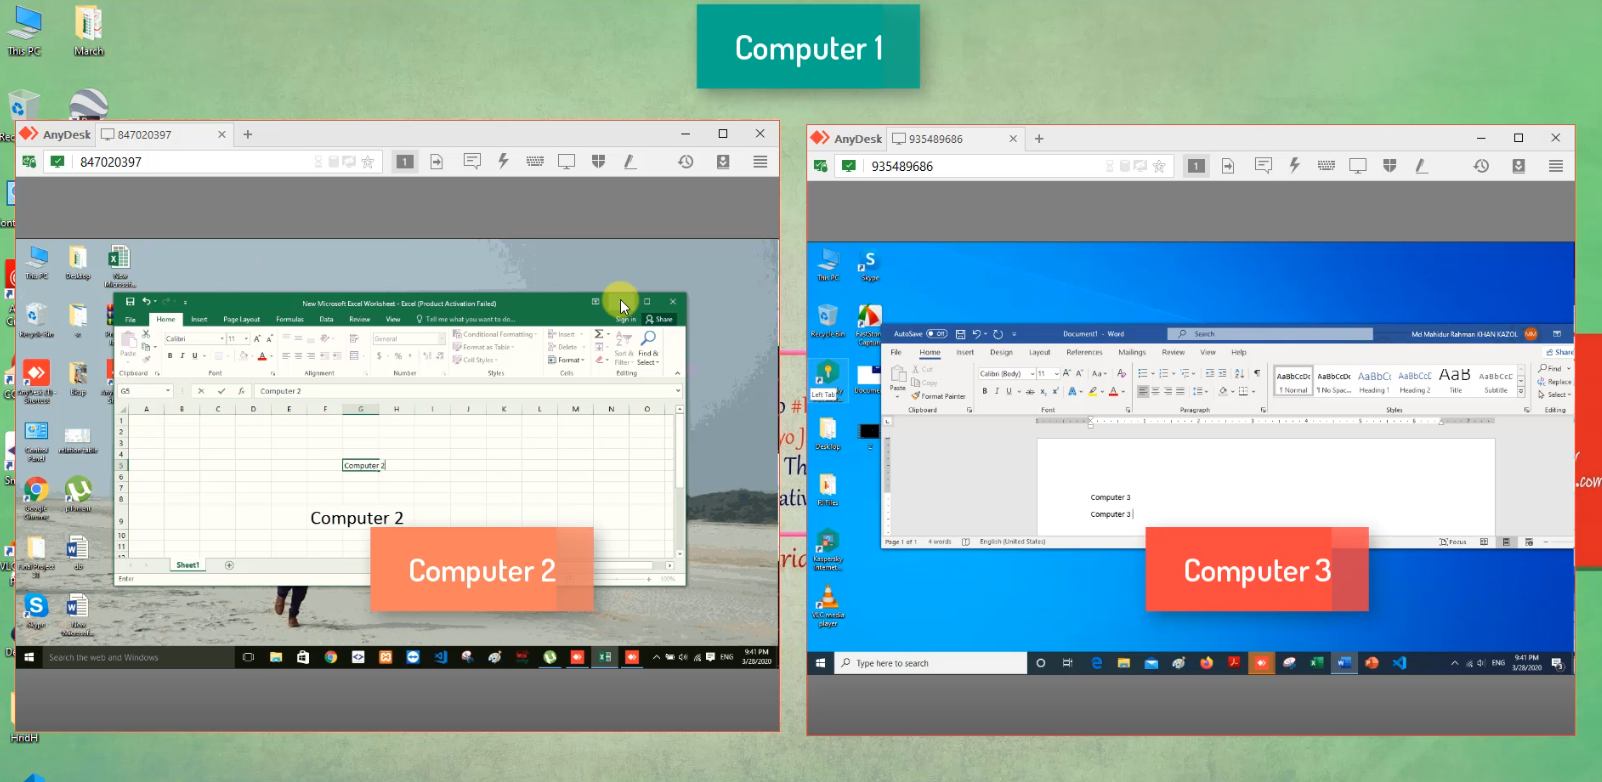Screen dimensions: 1602x782
Task: Click Word title bar Search box
Action: (x=1270, y=334)
